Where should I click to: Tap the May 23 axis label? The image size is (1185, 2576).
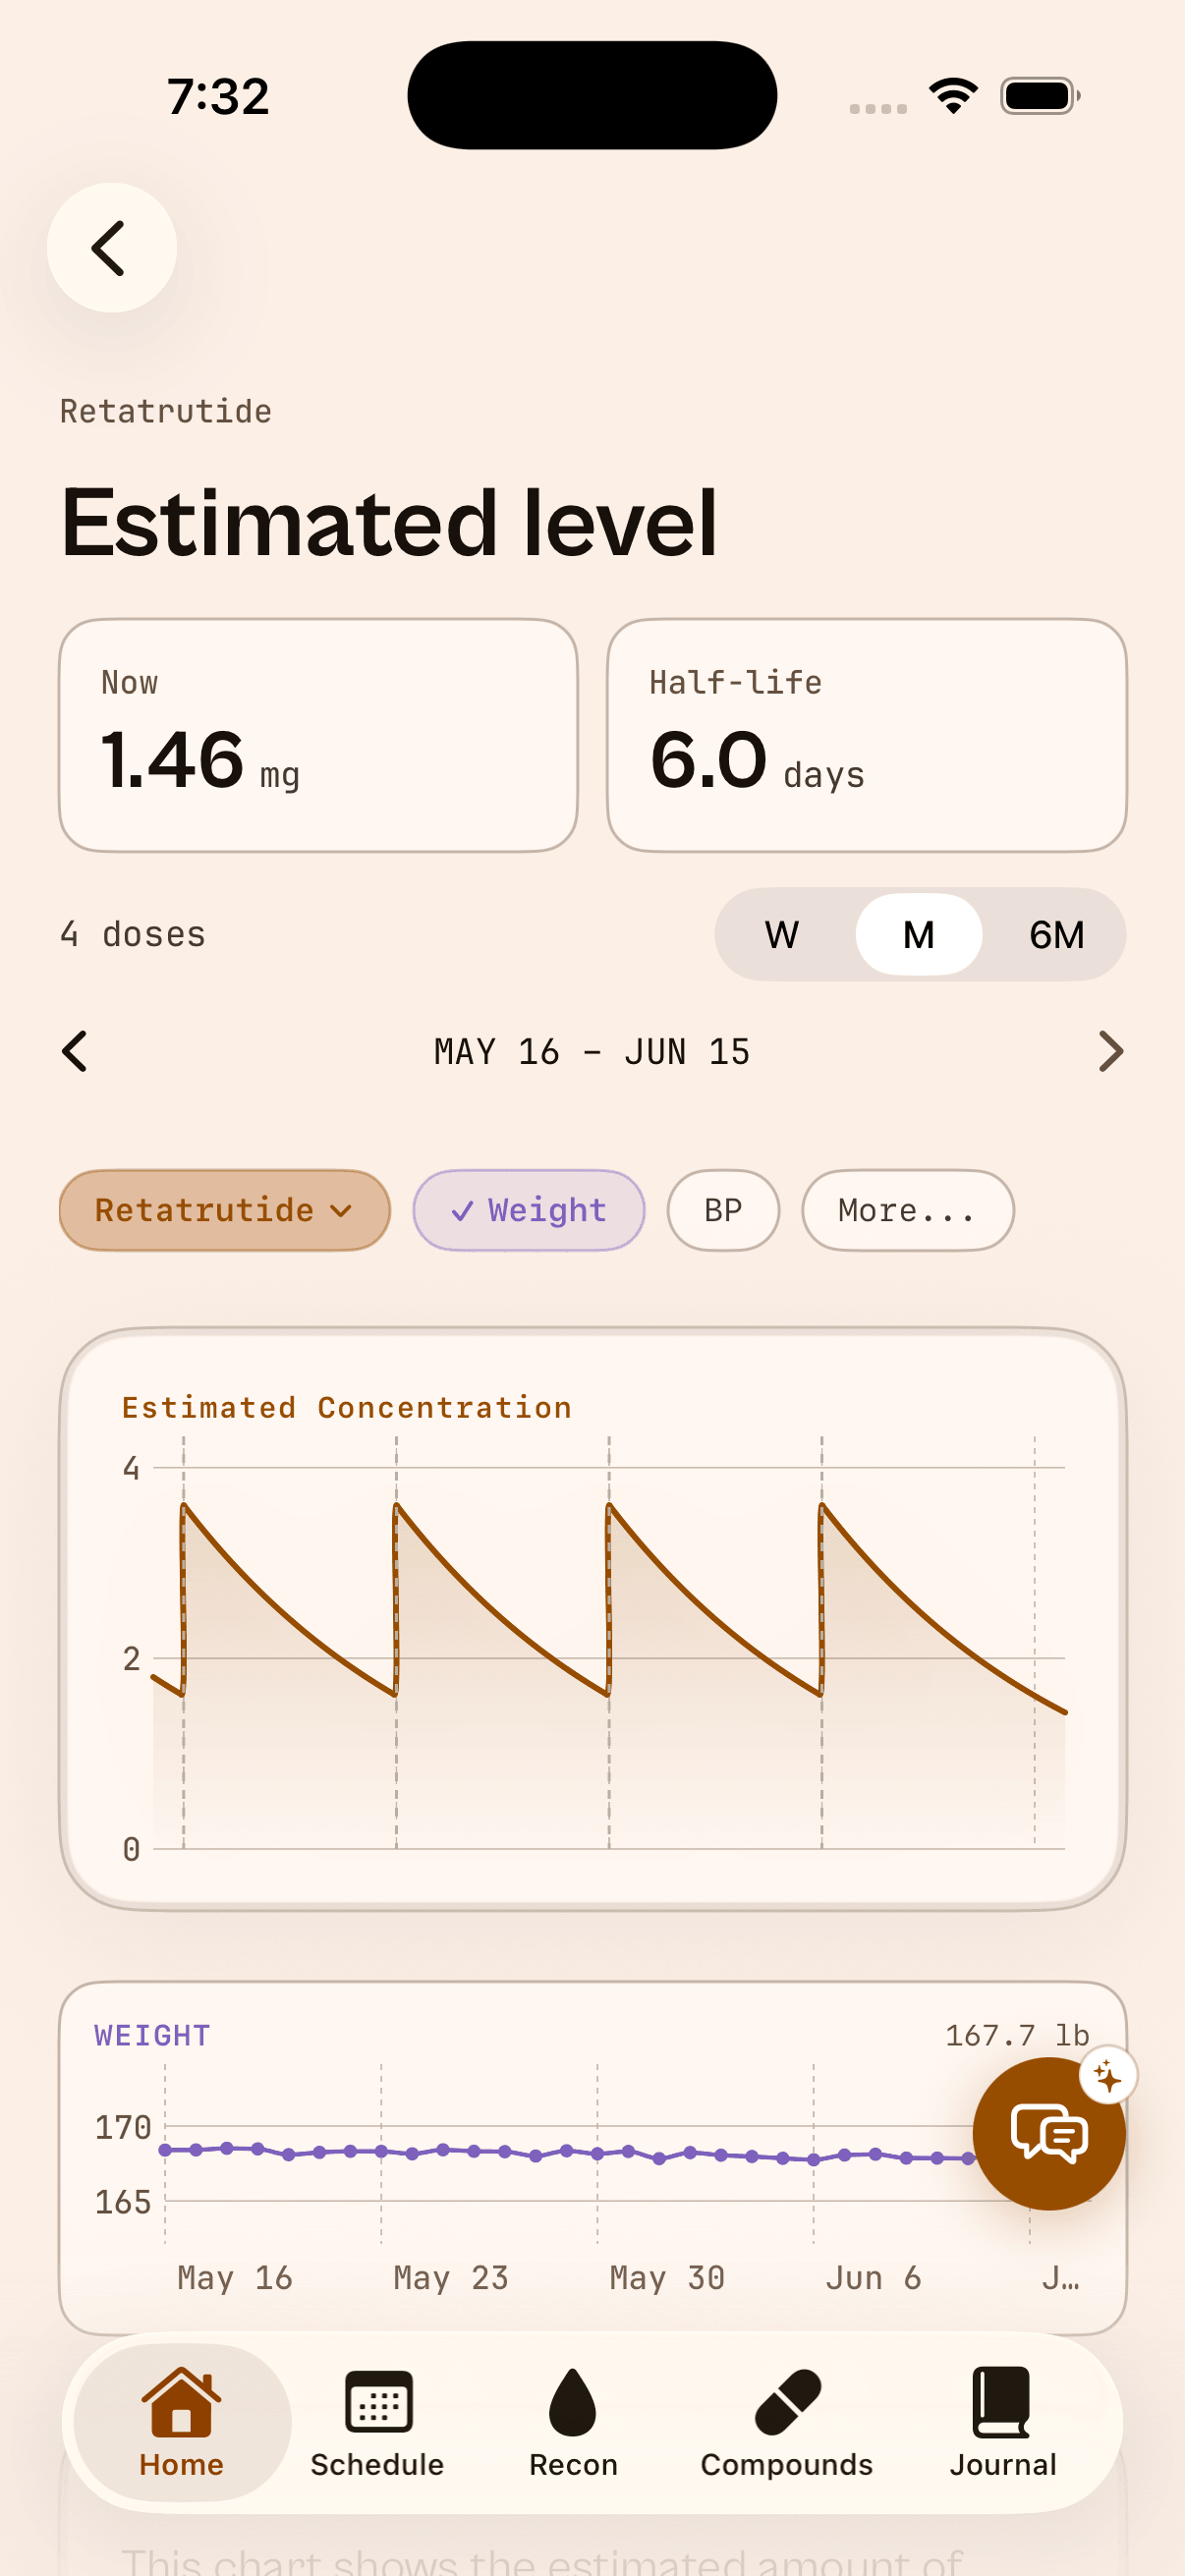click(x=451, y=2278)
